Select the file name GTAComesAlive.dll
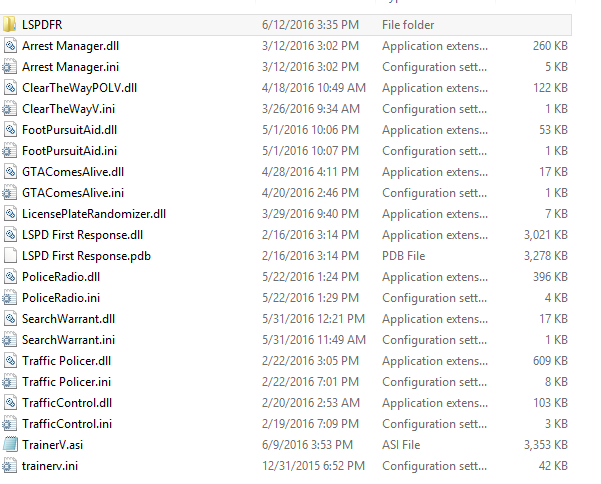This screenshot has height=484, width=601. click(73, 172)
